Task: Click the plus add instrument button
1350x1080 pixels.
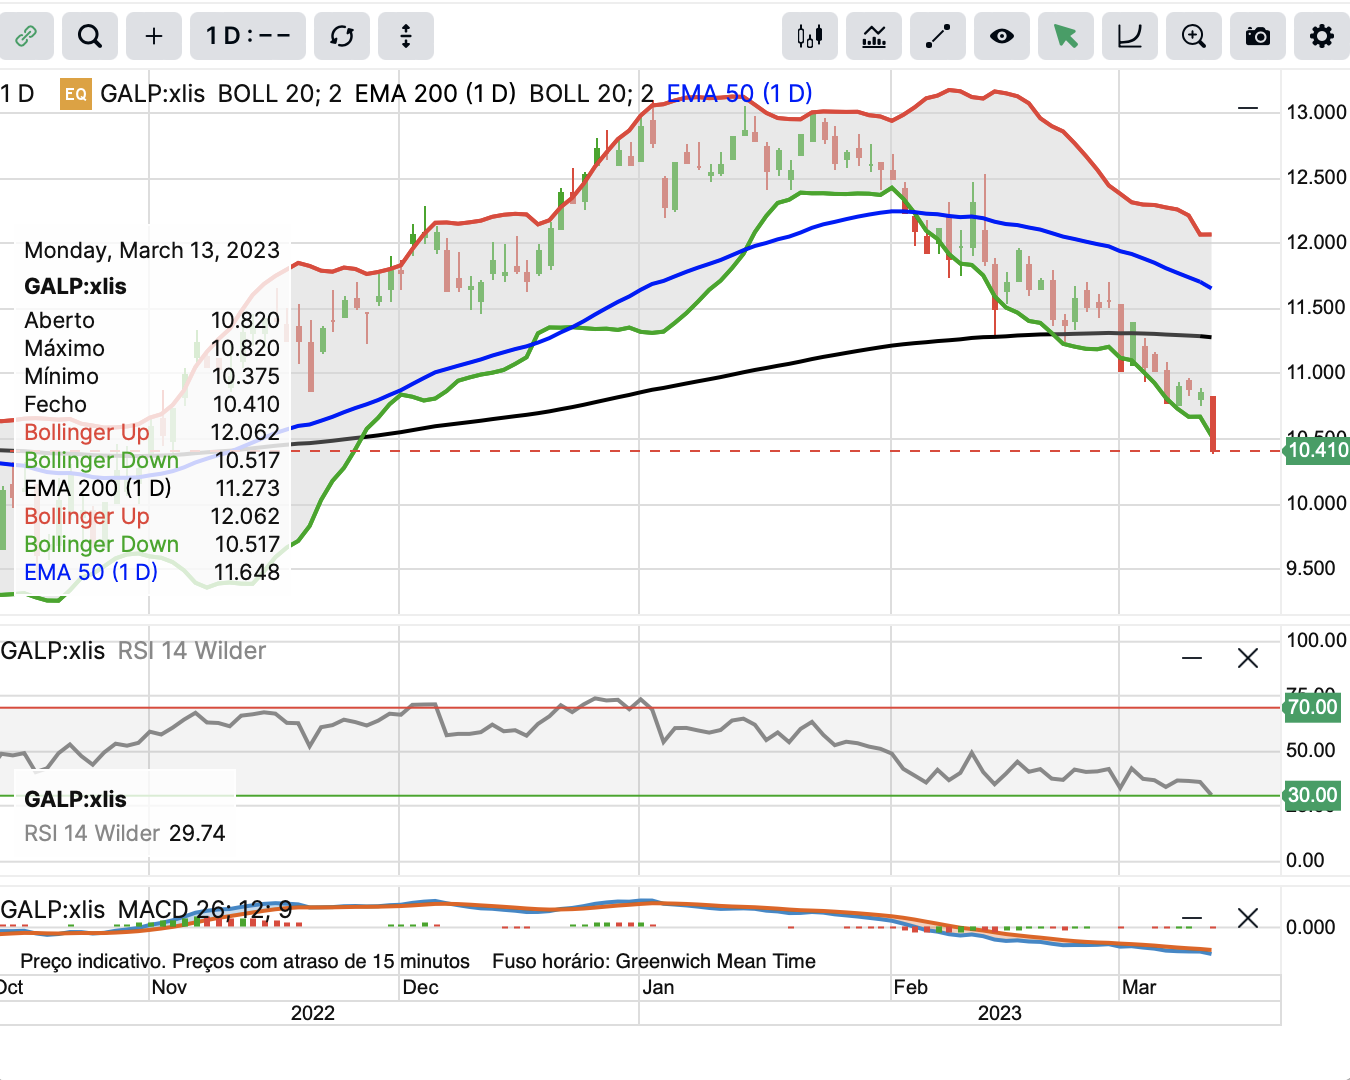Action: (154, 37)
